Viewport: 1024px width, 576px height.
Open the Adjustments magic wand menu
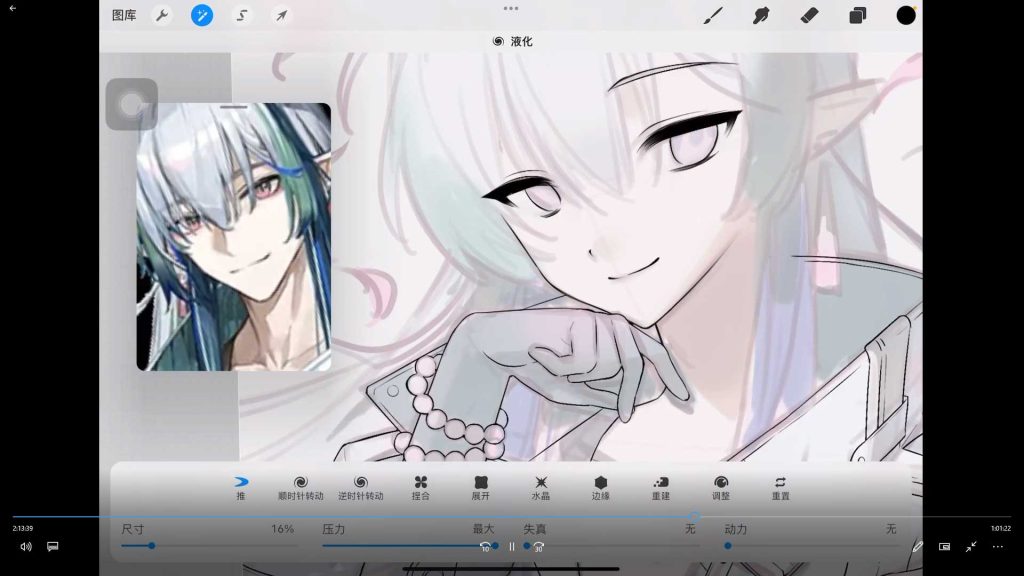click(202, 15)
